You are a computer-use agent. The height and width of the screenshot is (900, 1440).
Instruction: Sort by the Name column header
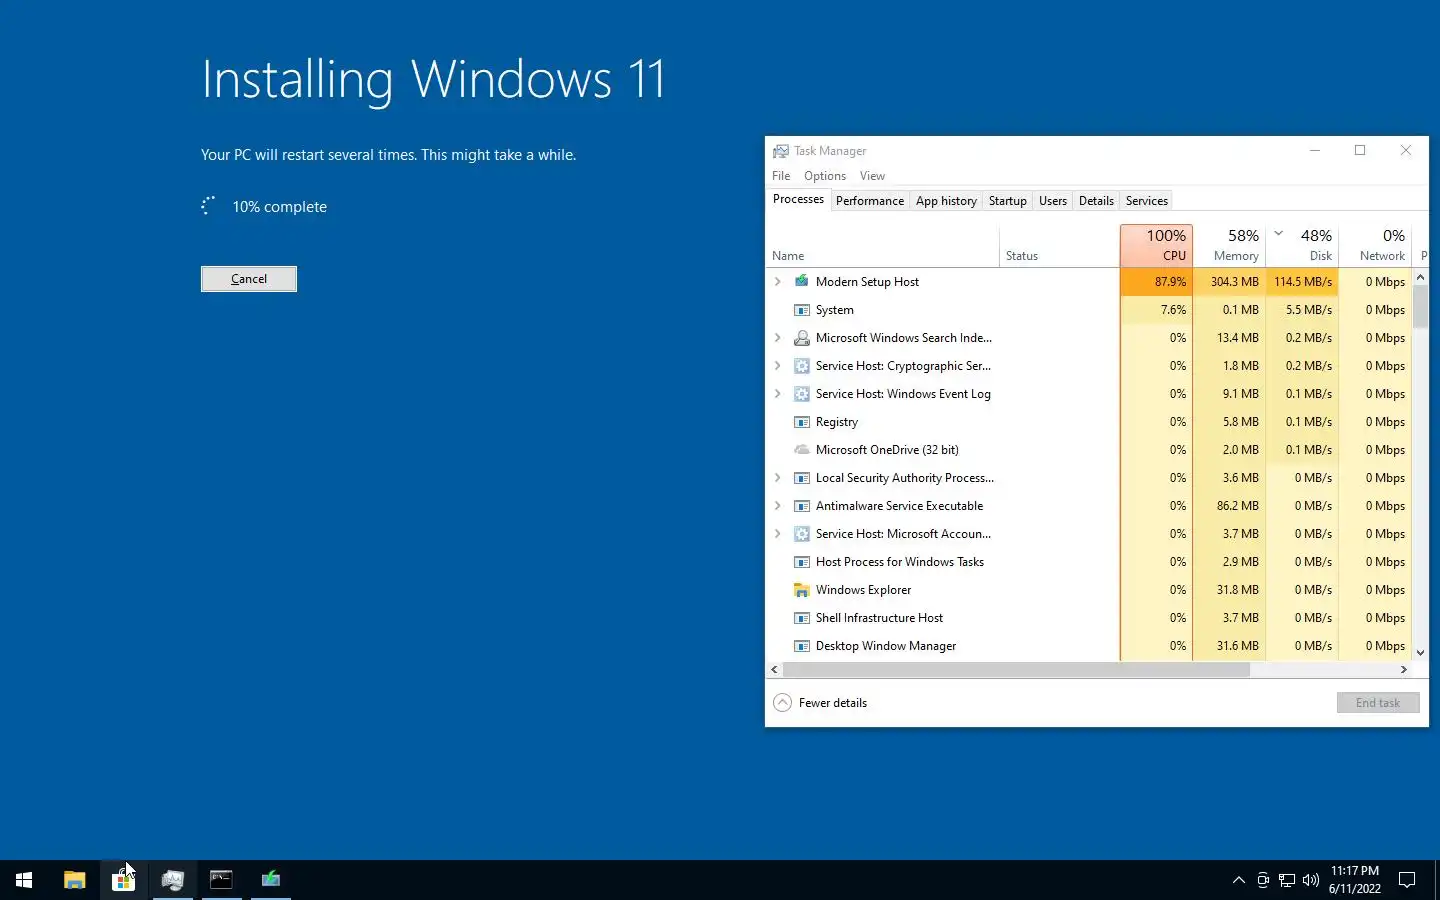(883, 245)
